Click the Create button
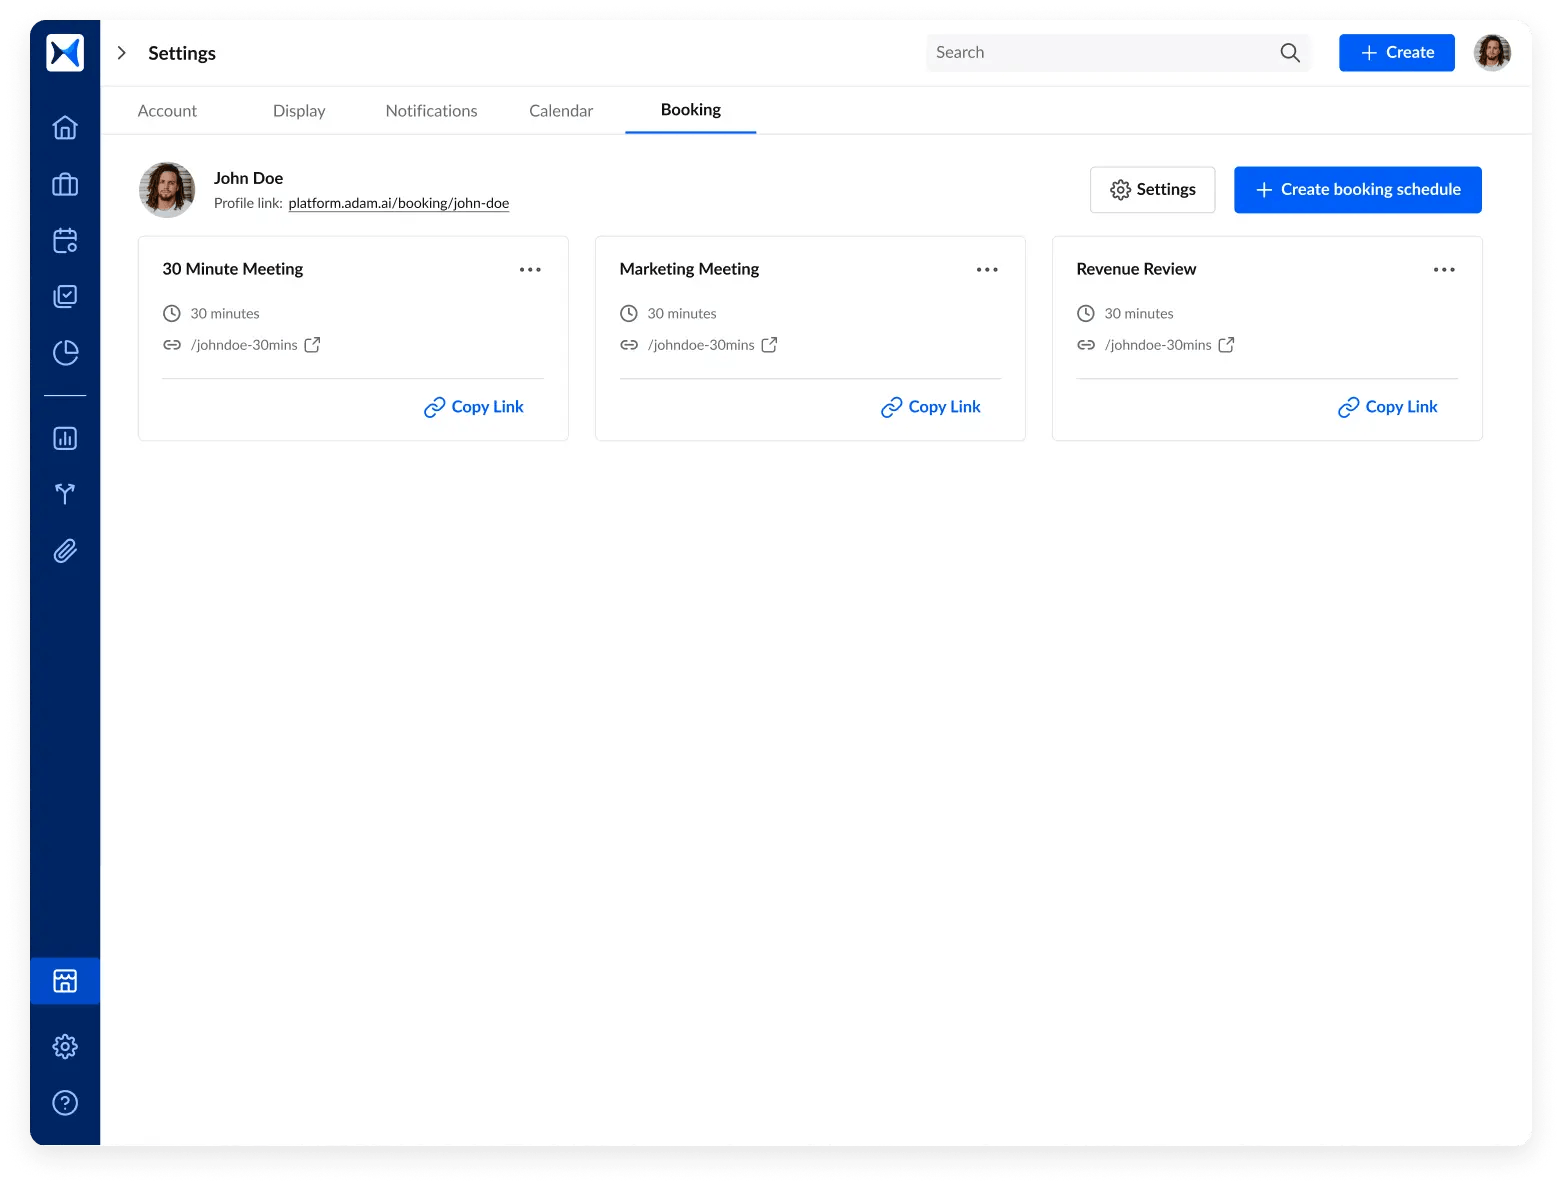 [1397, 53]
